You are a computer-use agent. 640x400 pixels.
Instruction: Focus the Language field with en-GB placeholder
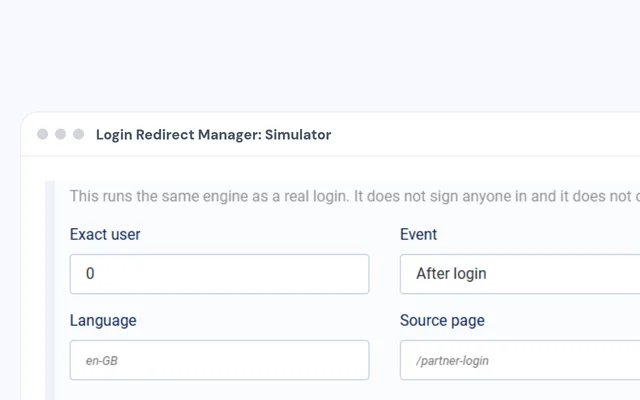(x=219, y=360)
